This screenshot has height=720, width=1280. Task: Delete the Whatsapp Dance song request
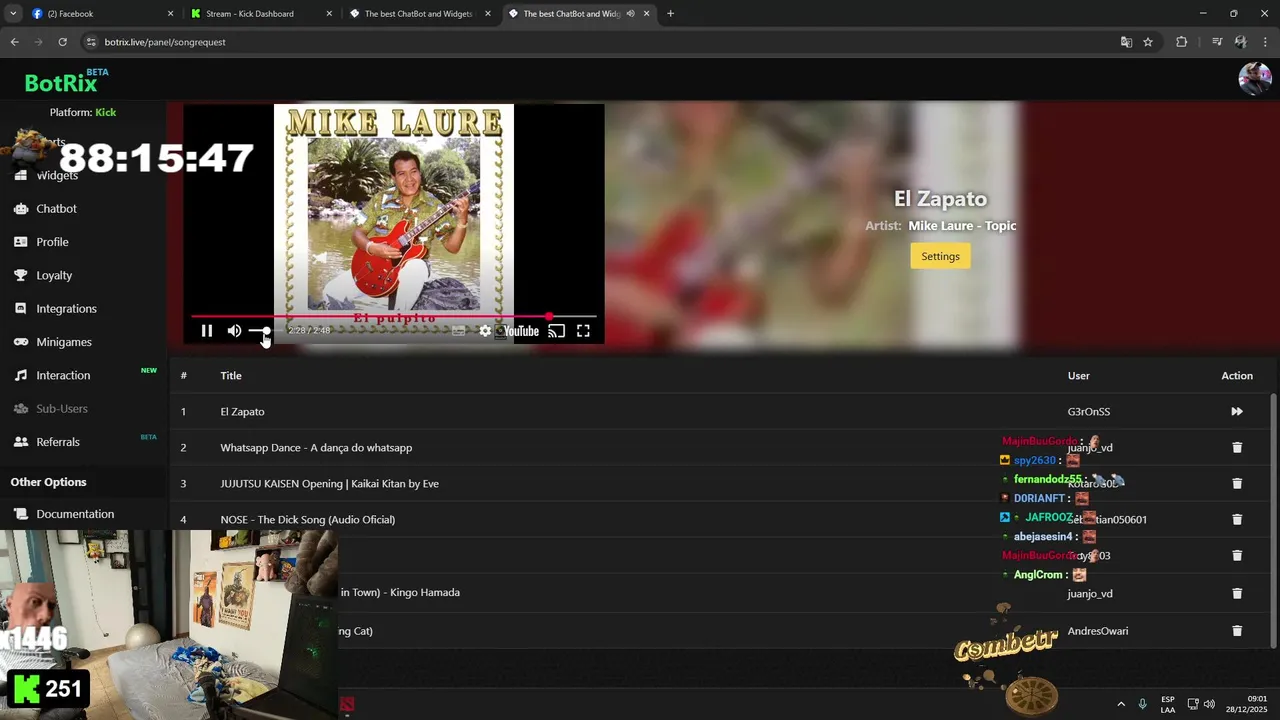tap(1237, 447)
